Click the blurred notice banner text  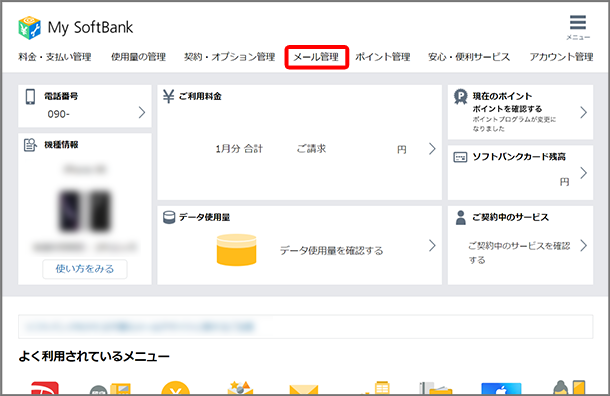pyautogui.click(x=140, y=326)
